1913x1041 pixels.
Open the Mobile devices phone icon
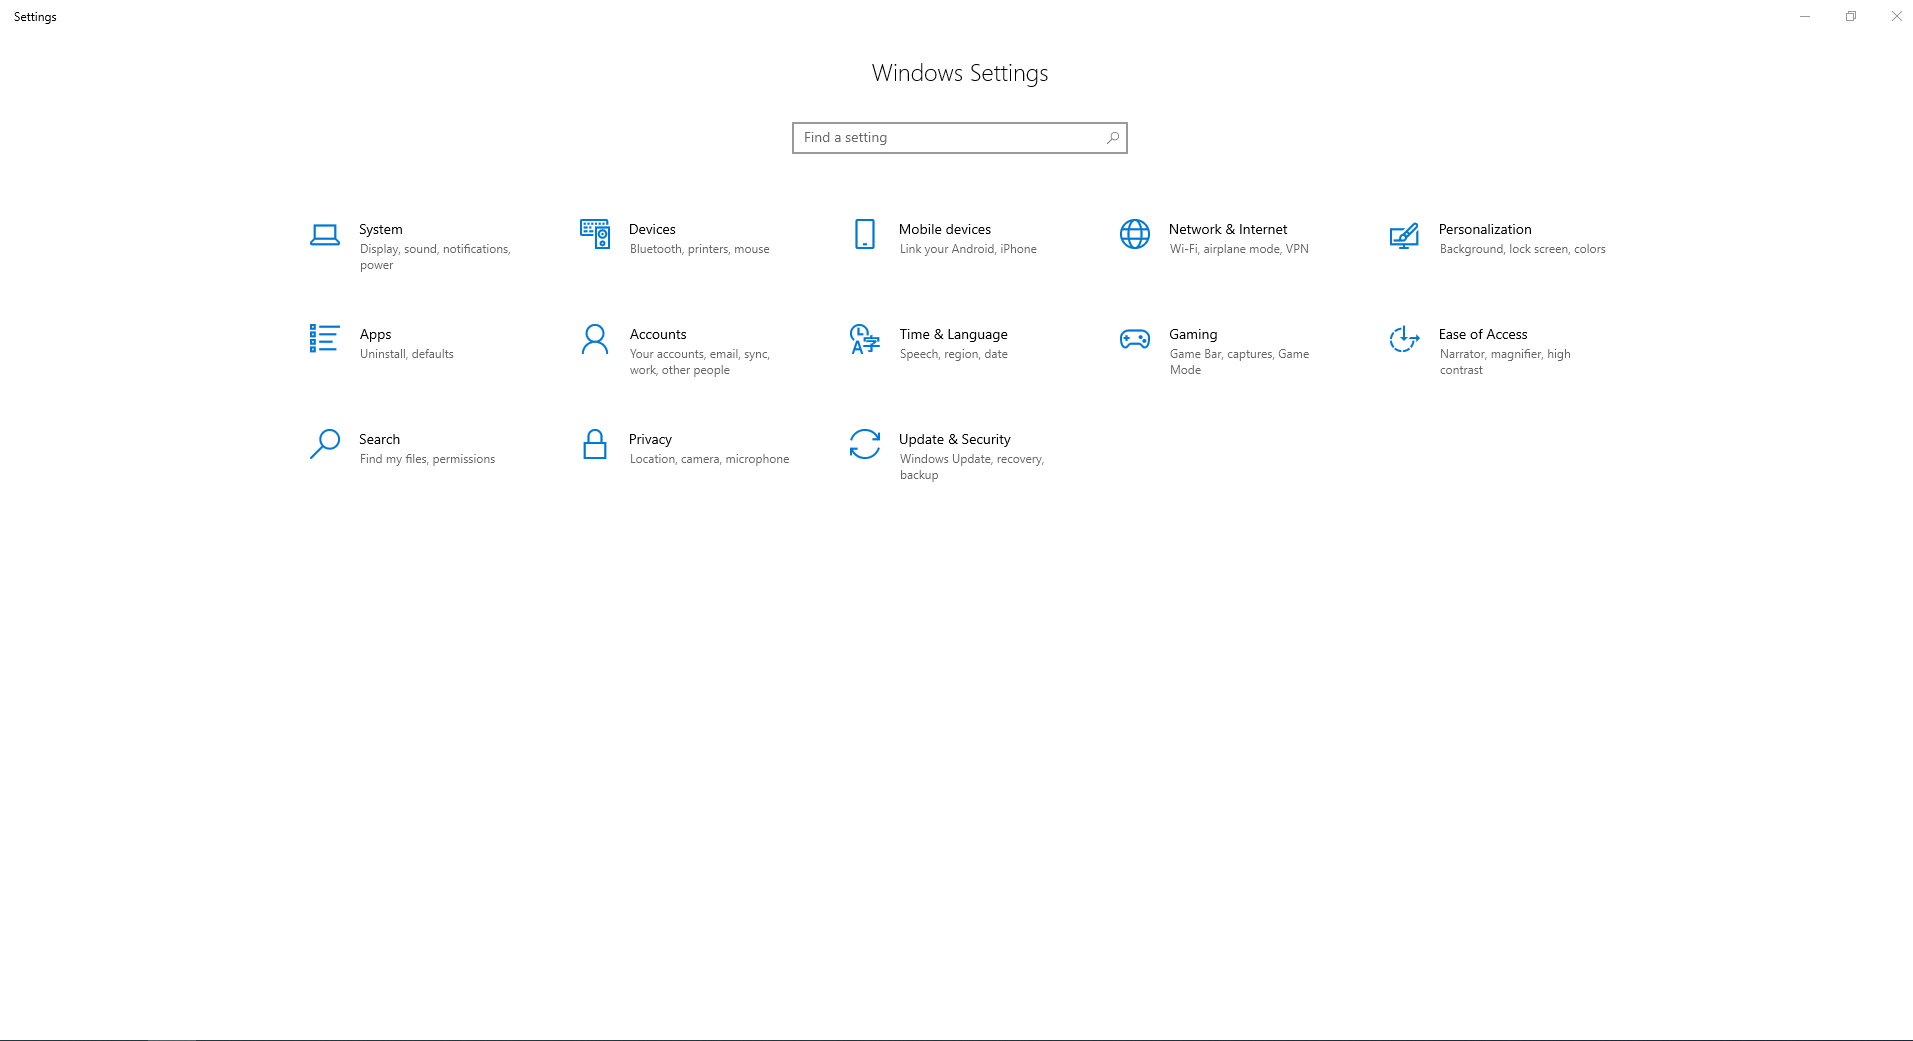[x=865, y=234]
